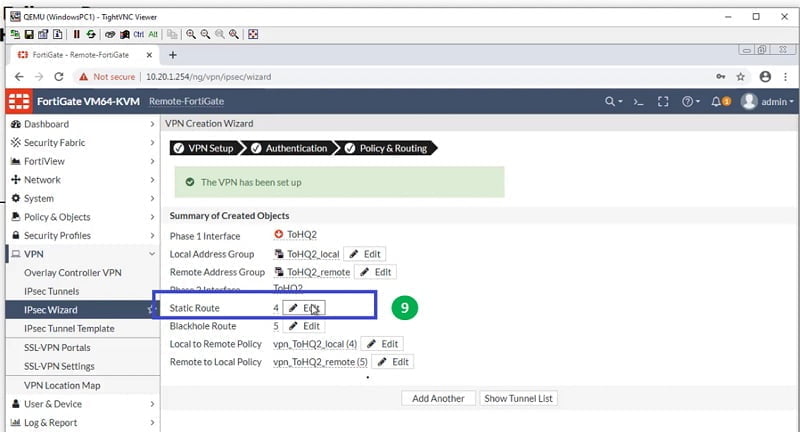The image size is (800, 432).
Task: Click TightVNC New connection toolbar icon
Action: [15, 34]
